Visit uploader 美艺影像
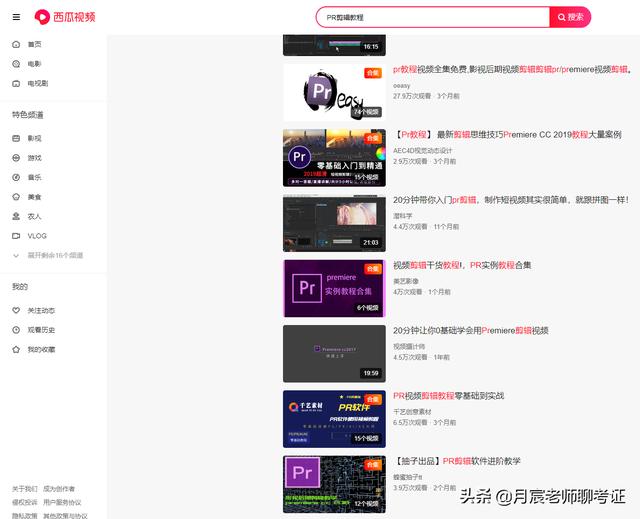This screenshot has height=519, width=640. point(406,282)
